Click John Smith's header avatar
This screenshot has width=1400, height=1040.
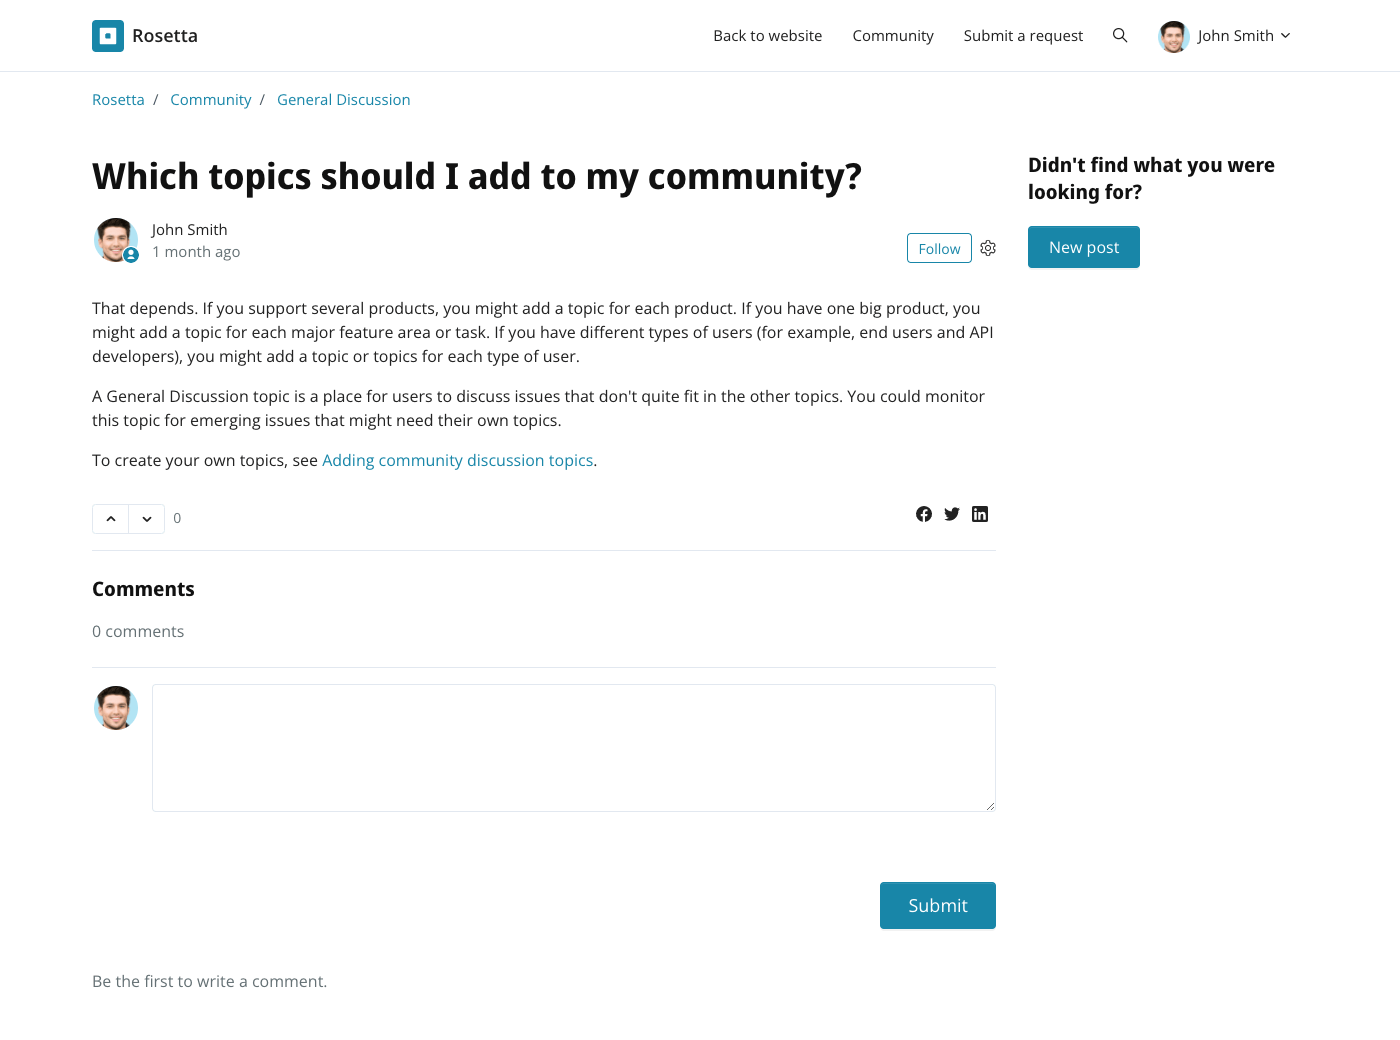coord(1174,36)
